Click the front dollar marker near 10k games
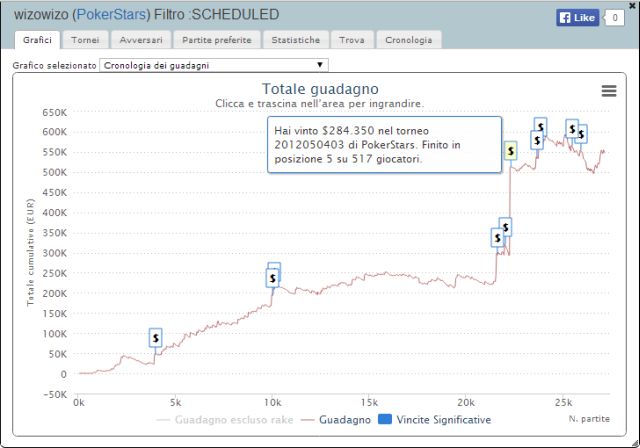Screen dimensions: 640x448 [x=272, y=278]
